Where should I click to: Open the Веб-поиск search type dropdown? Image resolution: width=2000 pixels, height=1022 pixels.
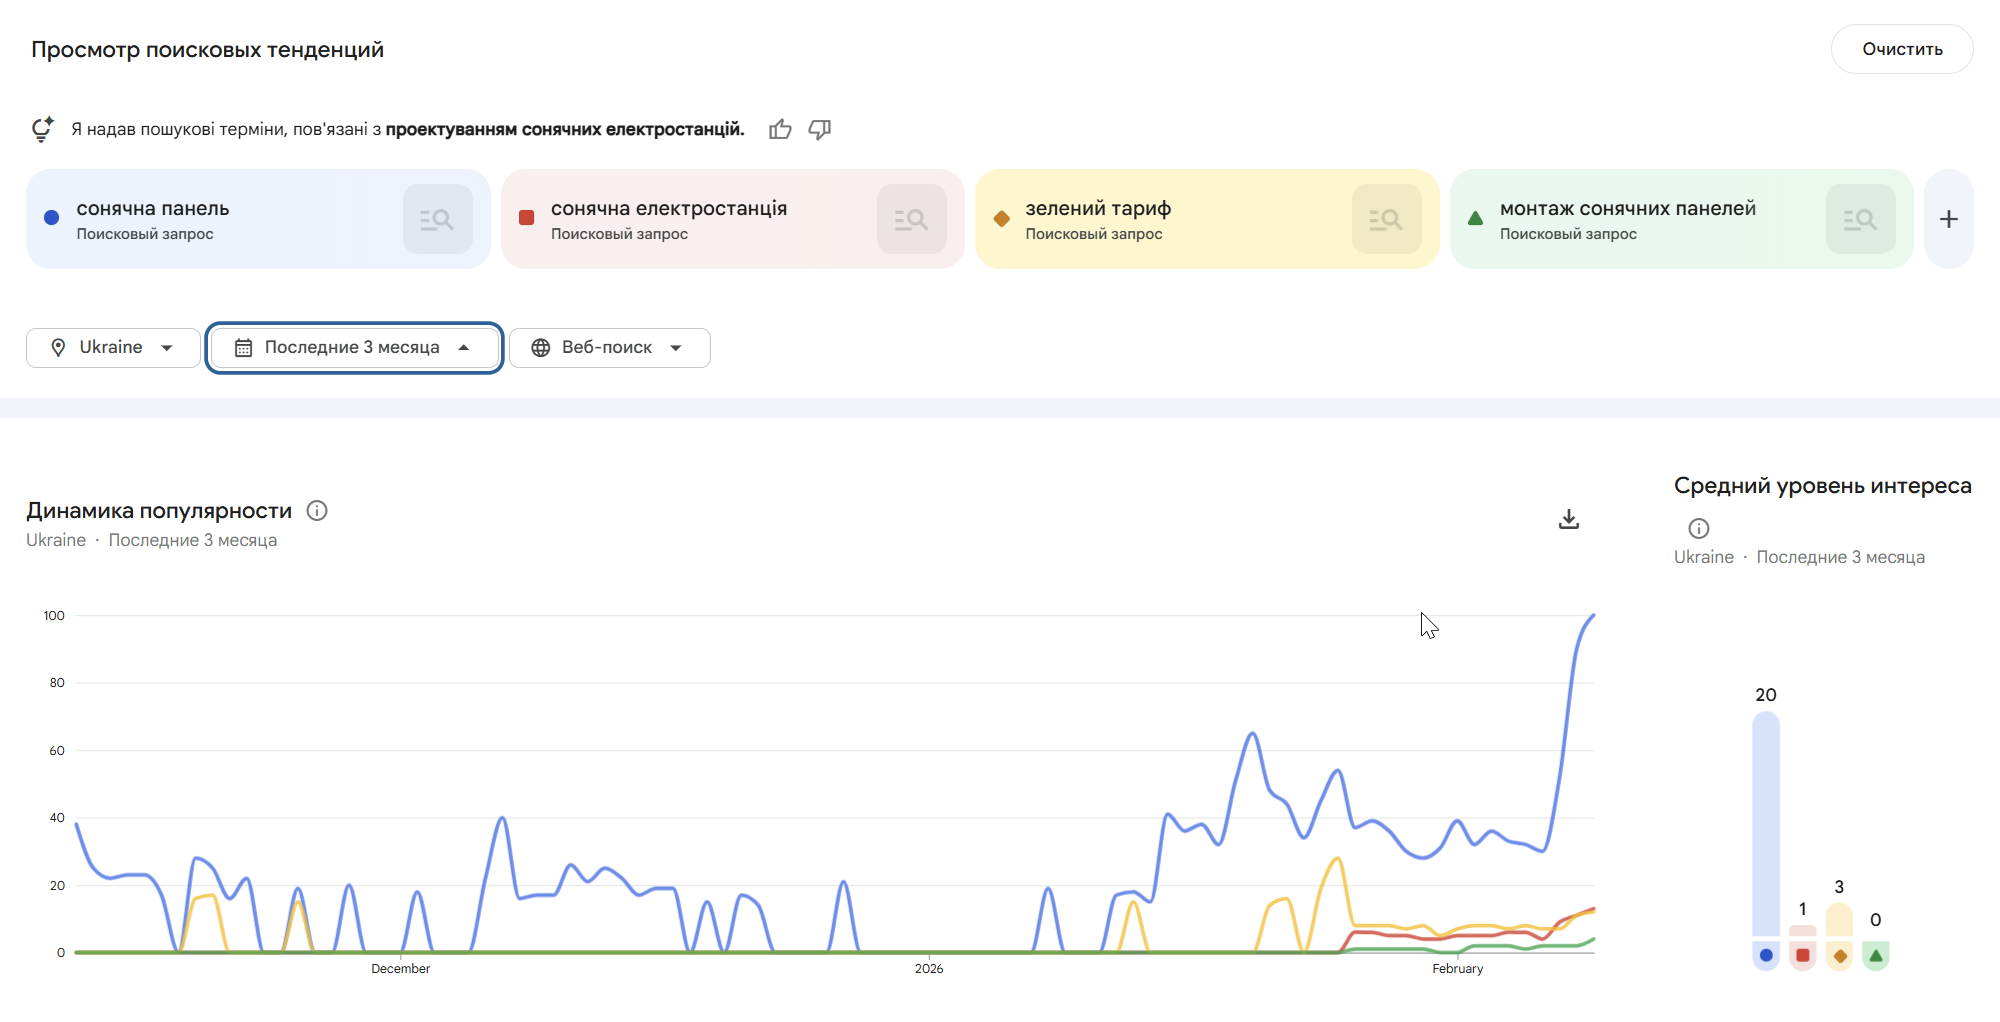point(609,348)
